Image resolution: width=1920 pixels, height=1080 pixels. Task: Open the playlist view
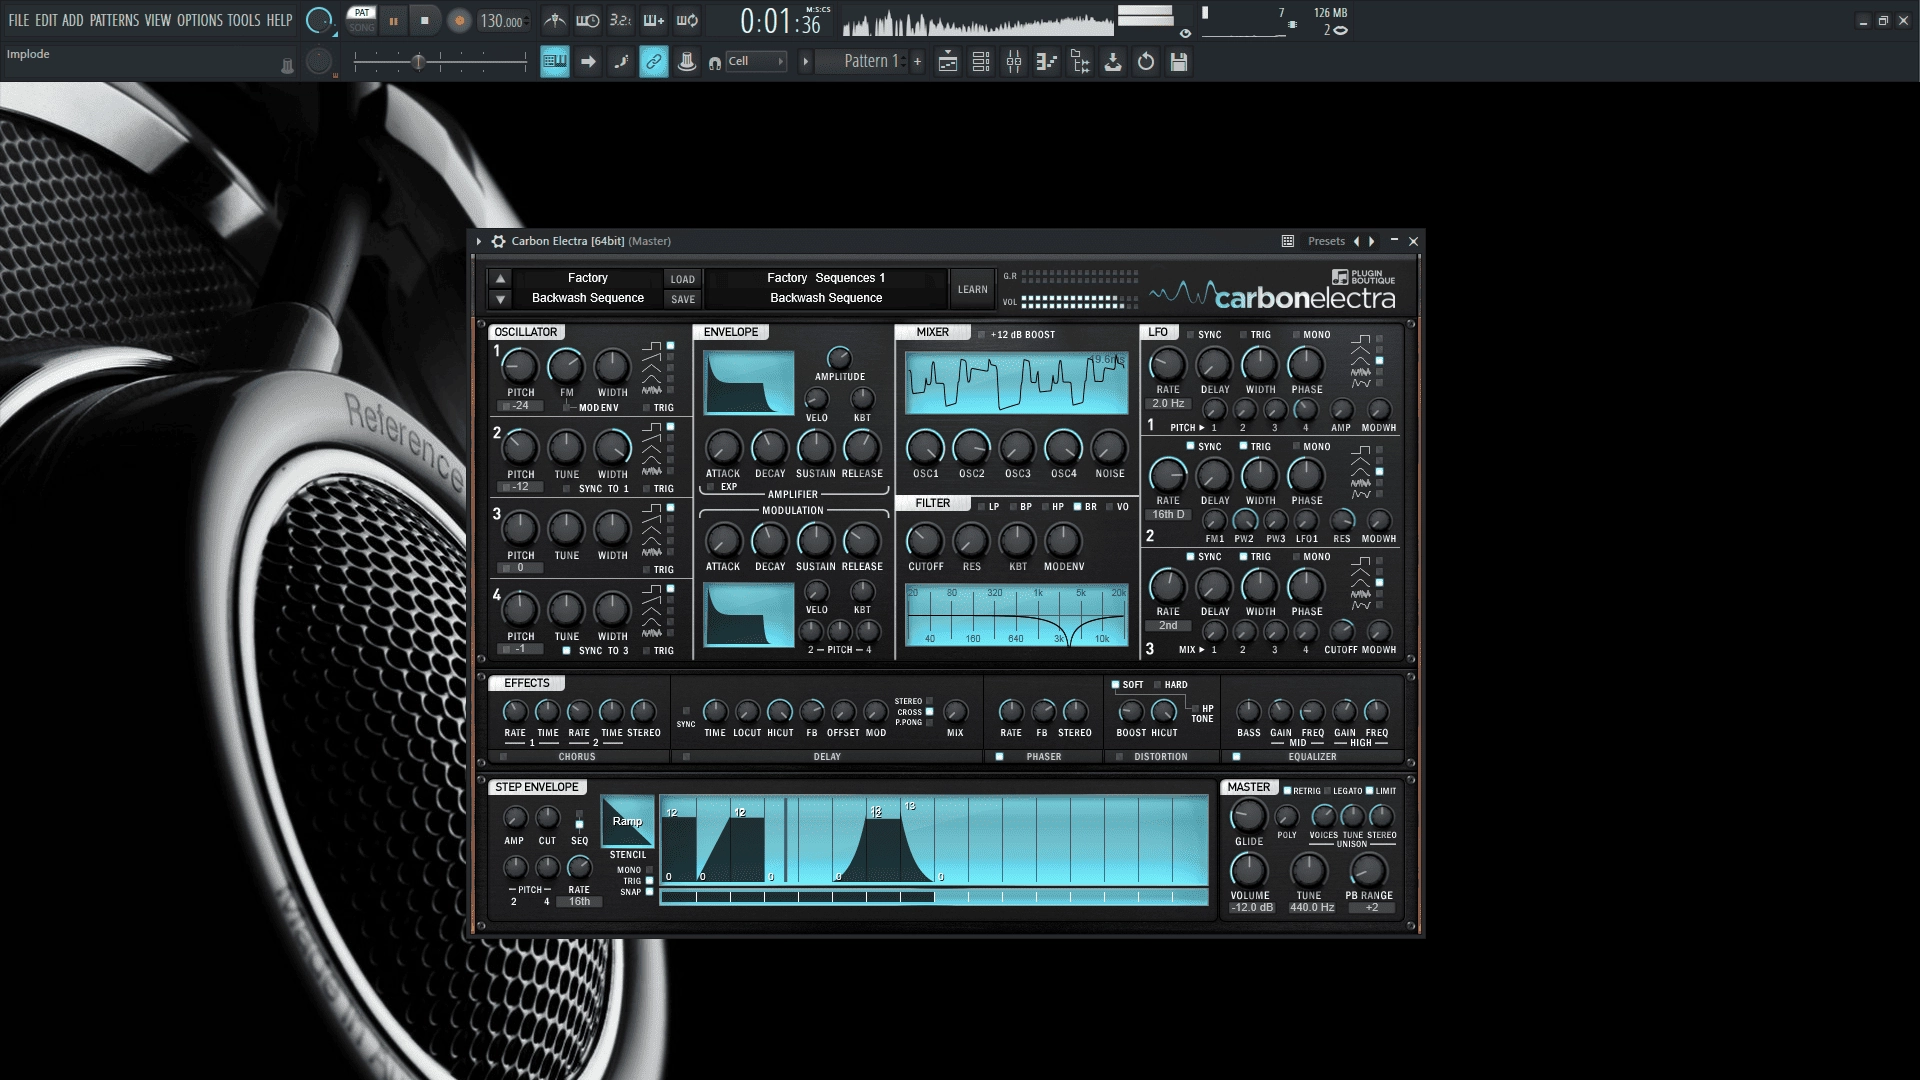(x=948, y=62)
